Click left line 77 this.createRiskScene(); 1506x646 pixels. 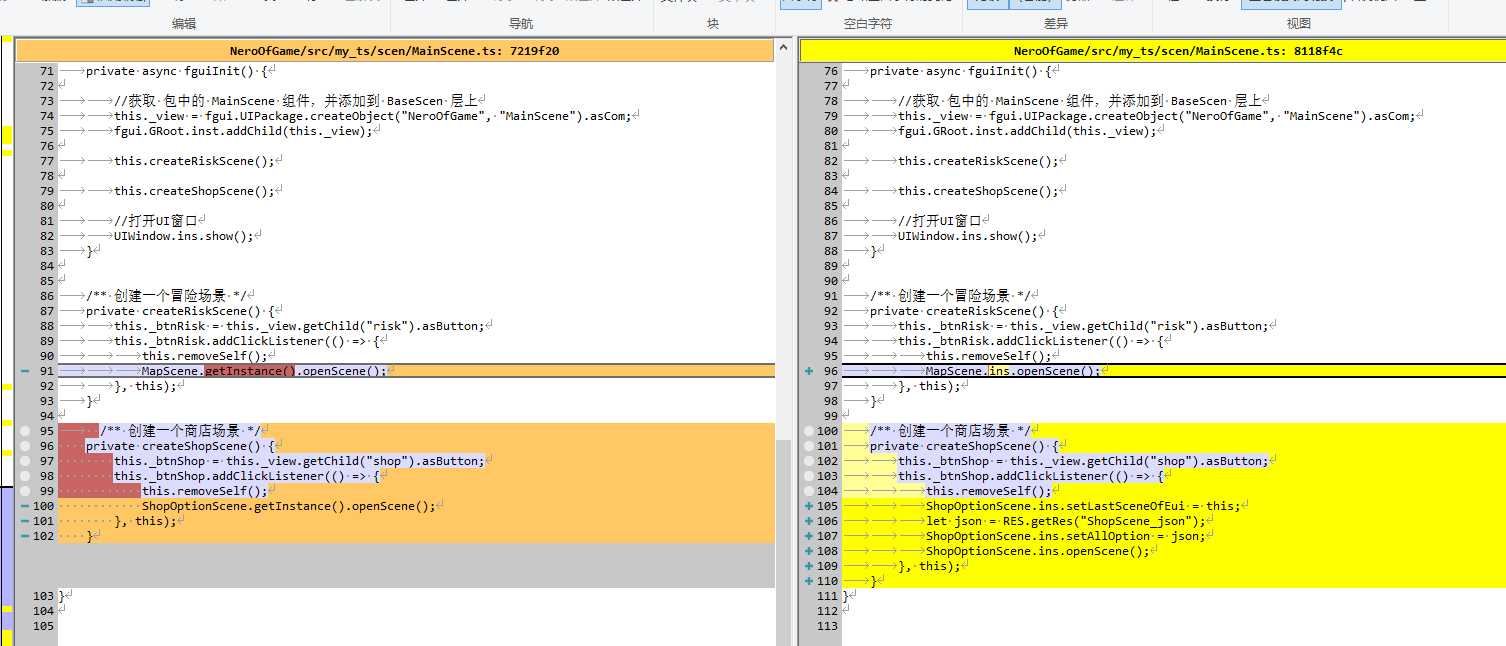coord(194,161)
